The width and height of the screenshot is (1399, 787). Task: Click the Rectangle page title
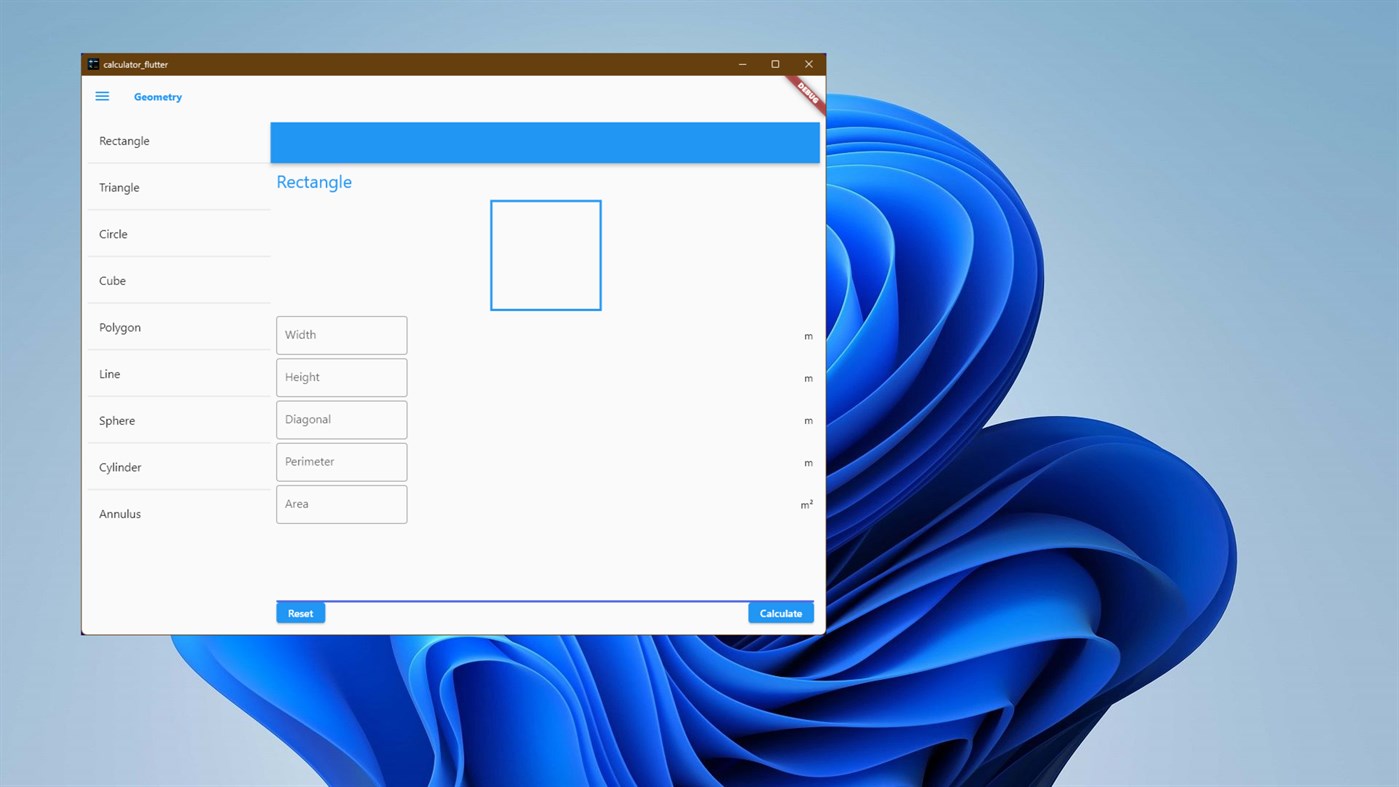tap(313, 181)
